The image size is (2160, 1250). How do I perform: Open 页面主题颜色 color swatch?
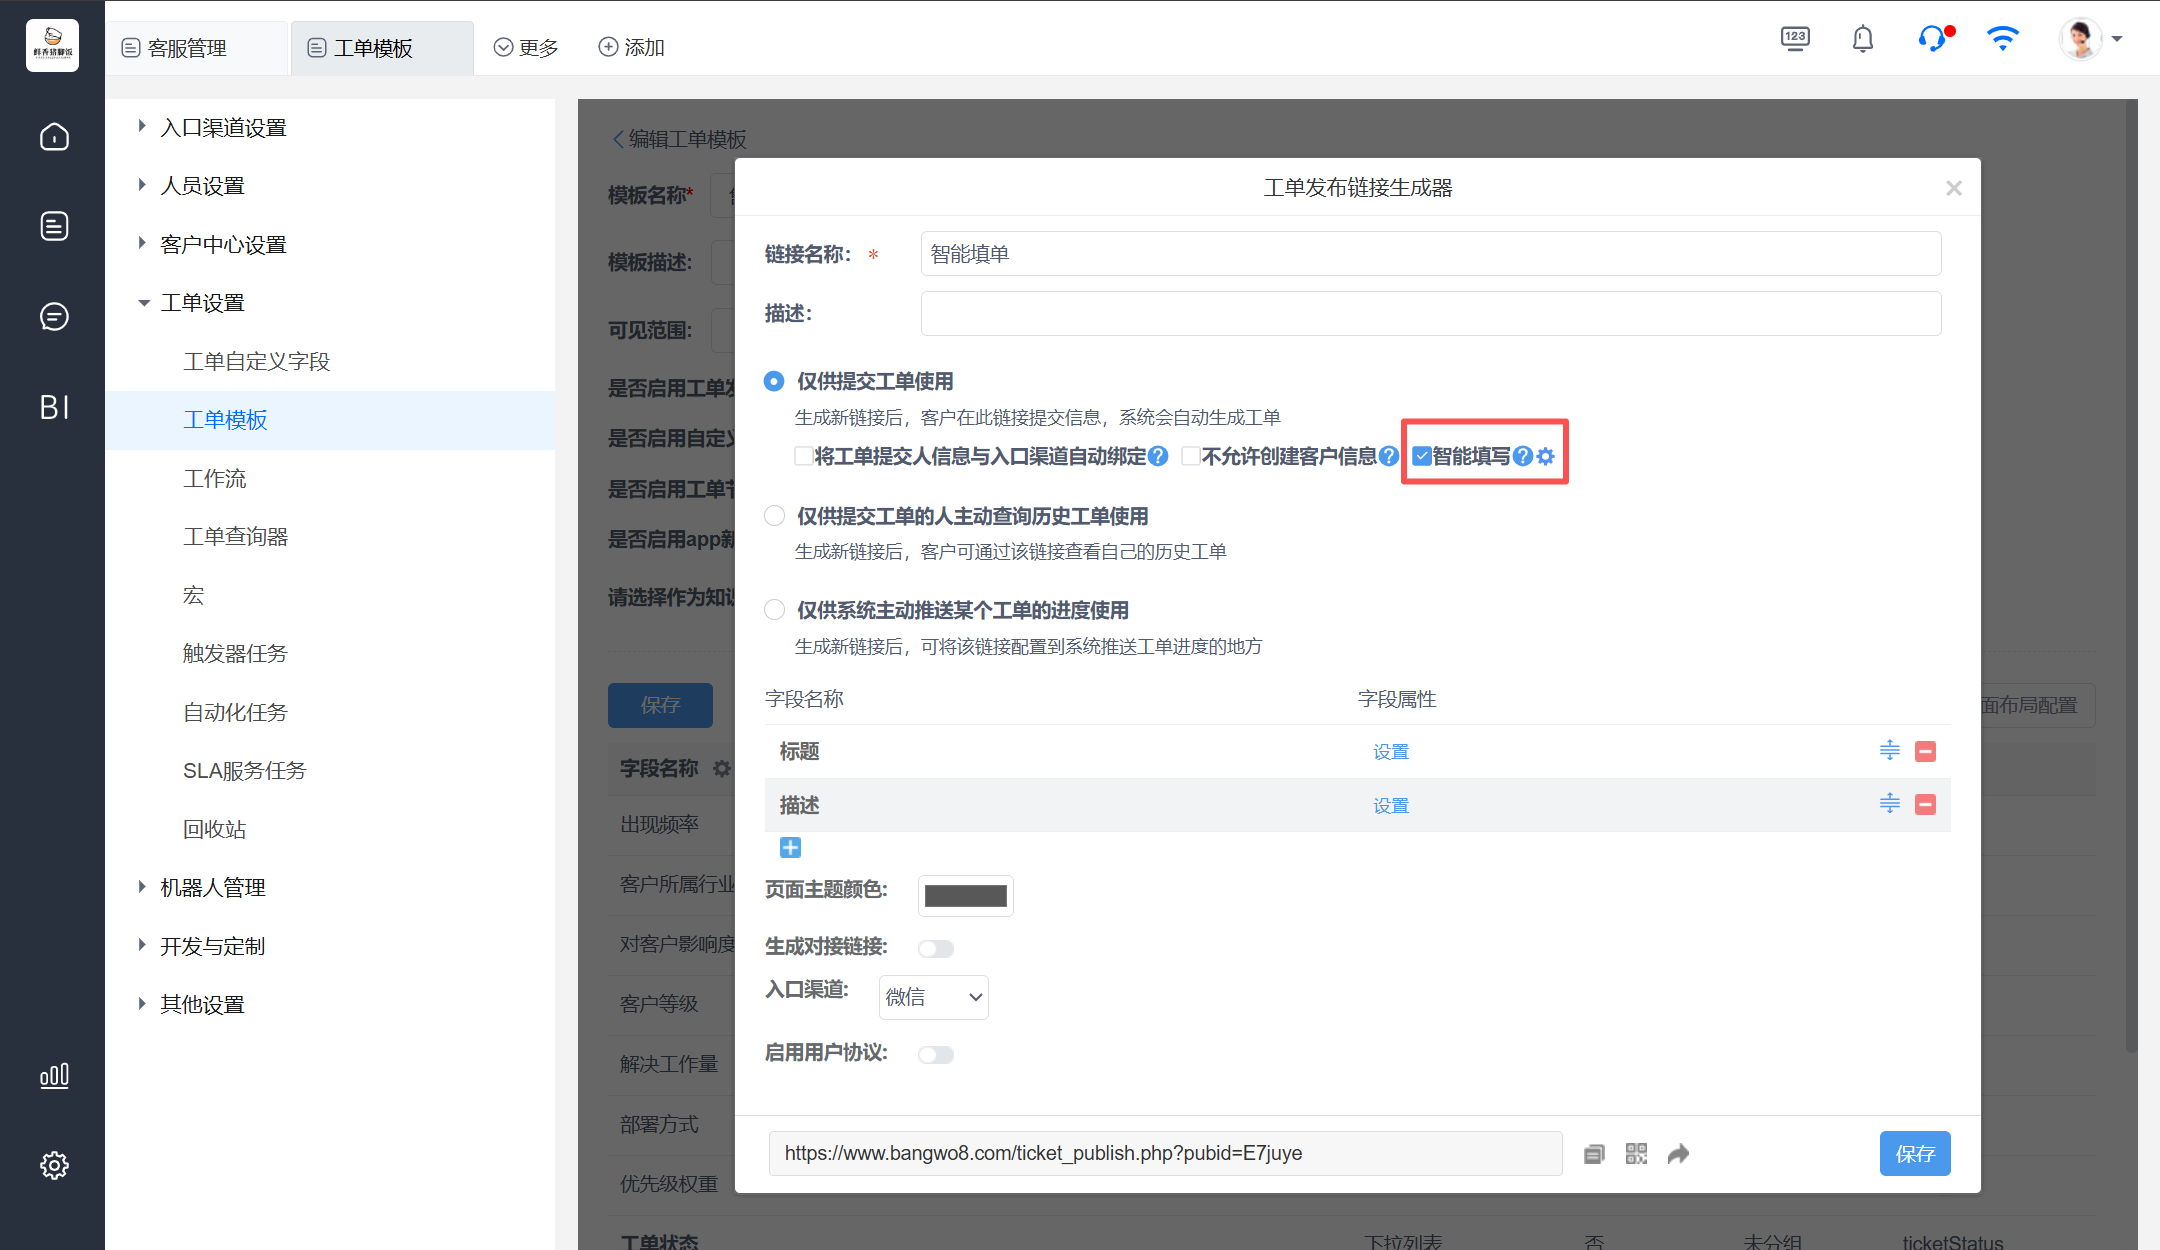(x=965, y=895)
